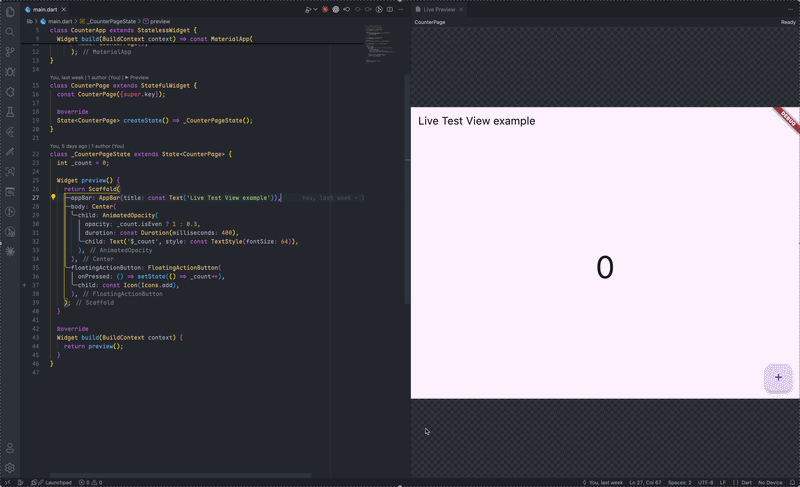Click the _count declaration on line 23

click(82, 163)
